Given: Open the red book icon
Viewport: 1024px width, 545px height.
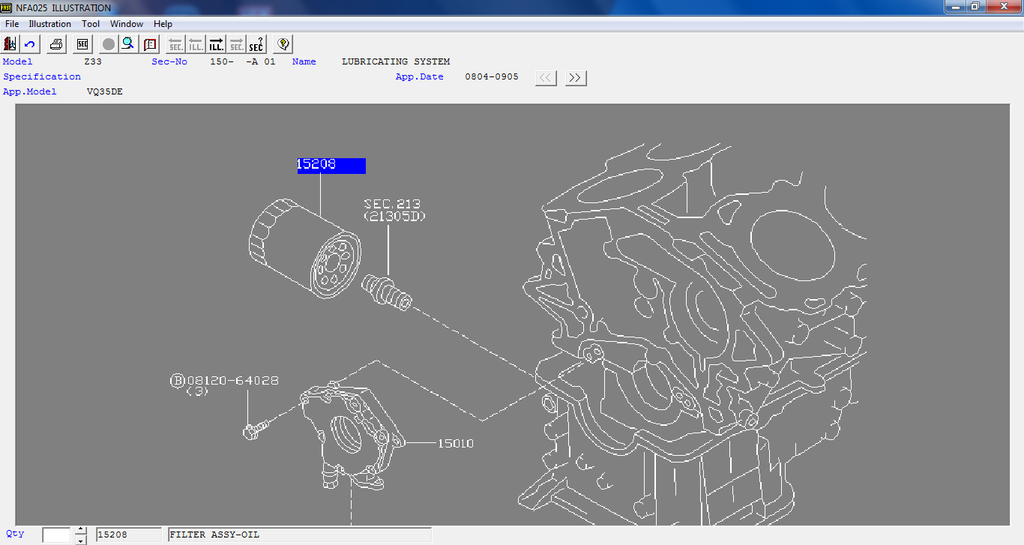Looking at the screenshot, I should pyautogui.click(x=150, y=44).
